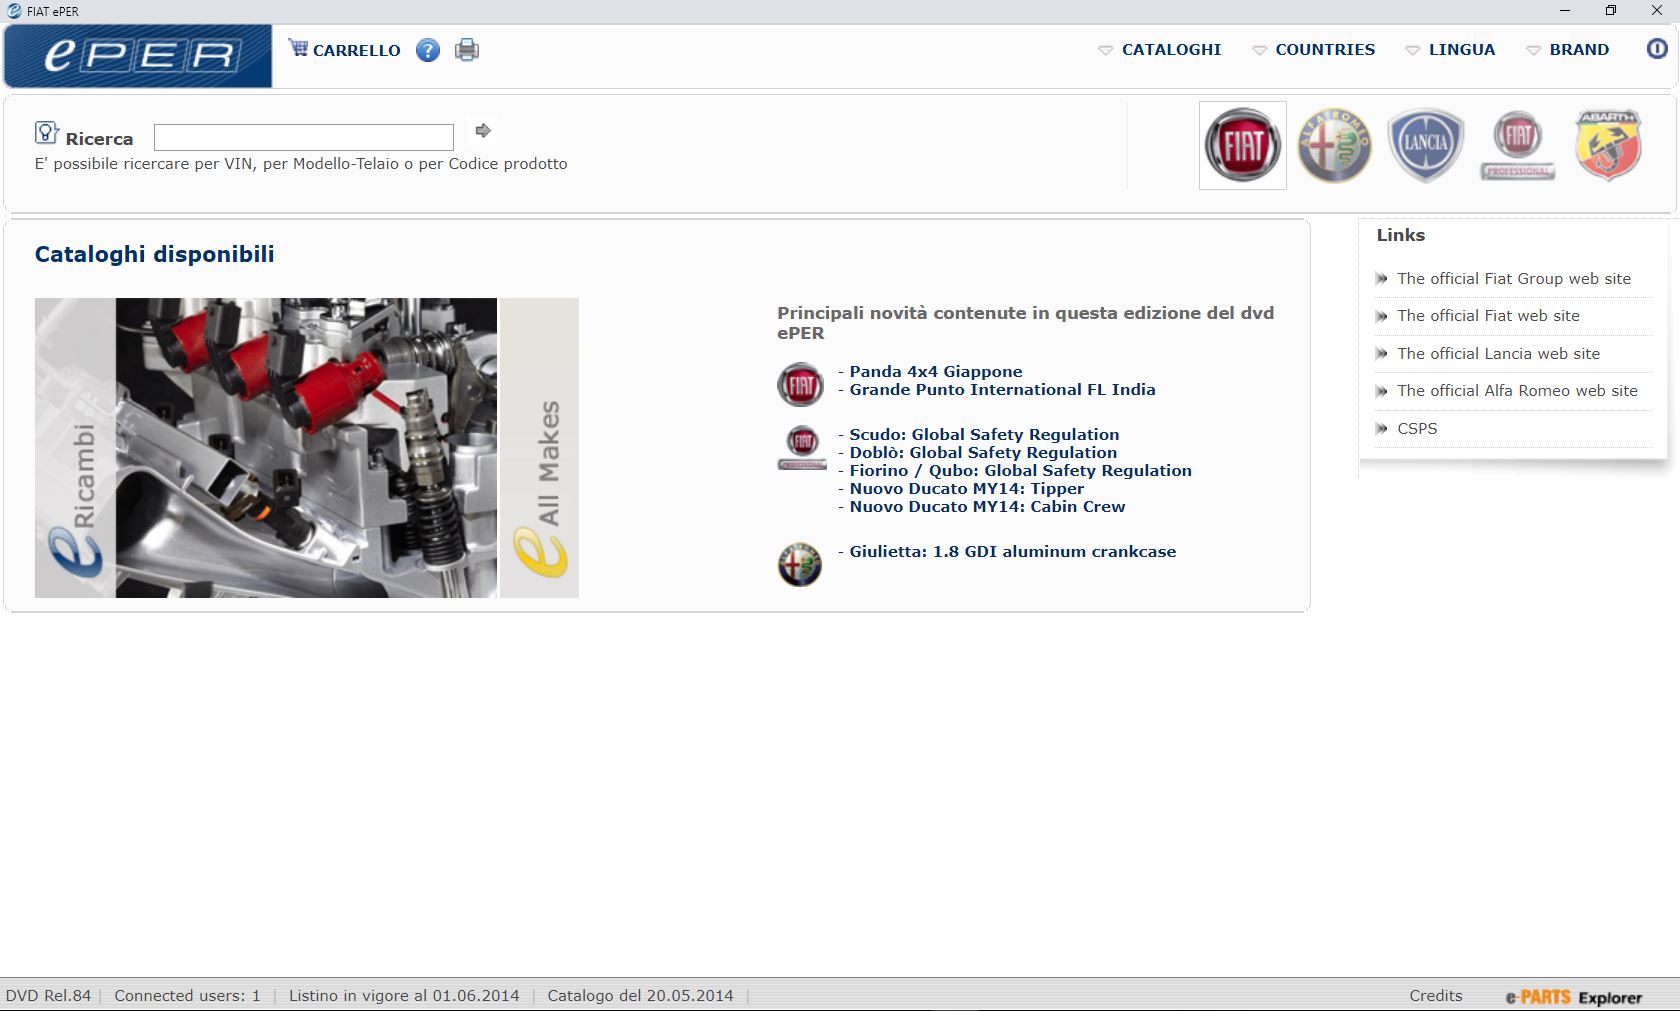This screenshot has height=1011, width=1680.
Task: Click Listino in vigore al 01.06.2014 entry
Action: [x=404, y=996]
